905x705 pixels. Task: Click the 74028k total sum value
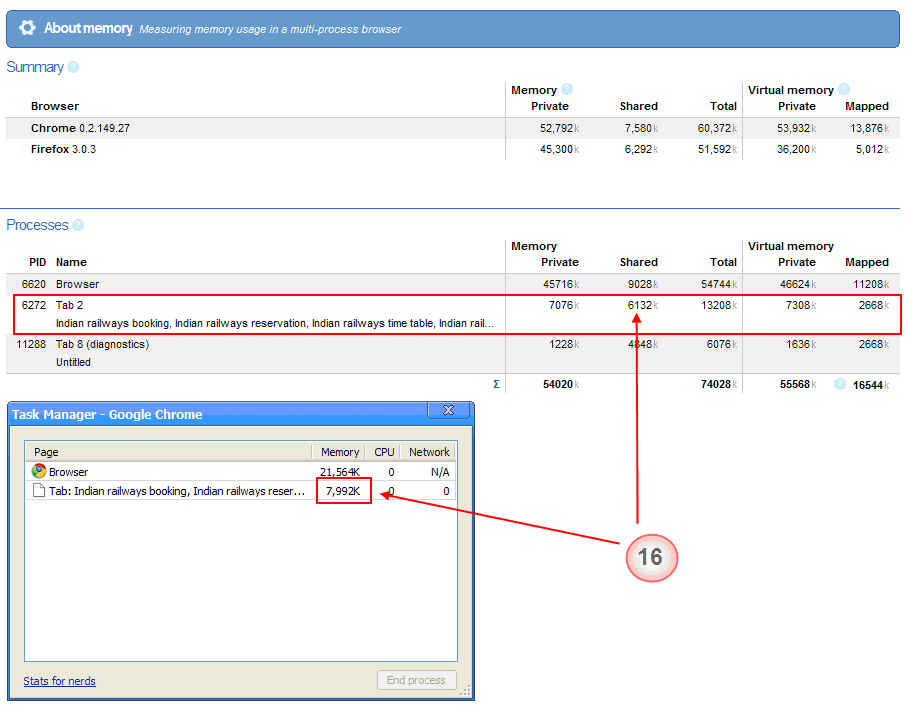(719, 384)
